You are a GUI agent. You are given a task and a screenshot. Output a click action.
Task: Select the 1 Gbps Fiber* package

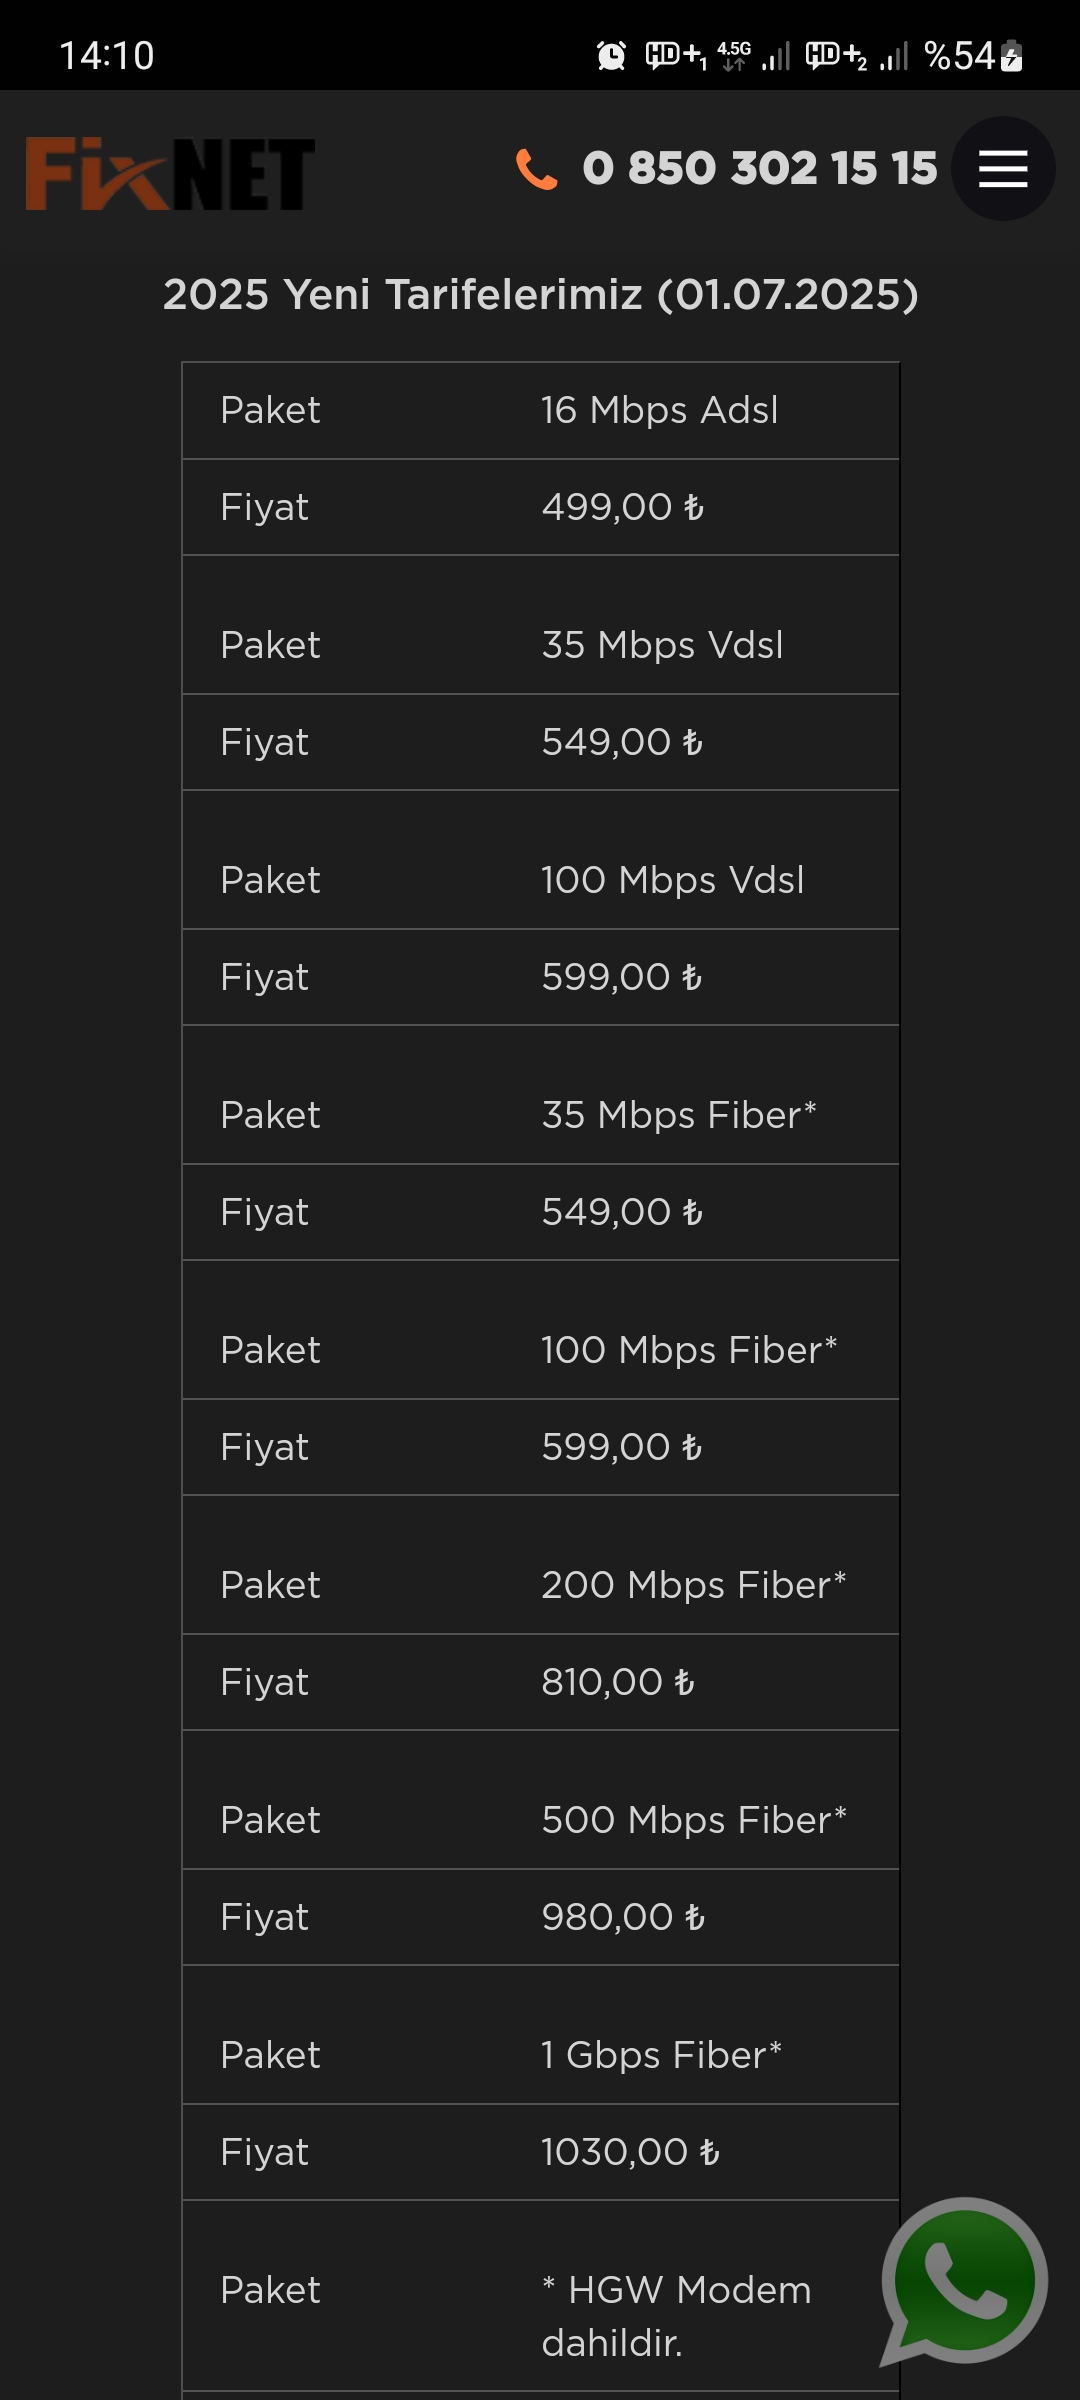click(661, 2055)
